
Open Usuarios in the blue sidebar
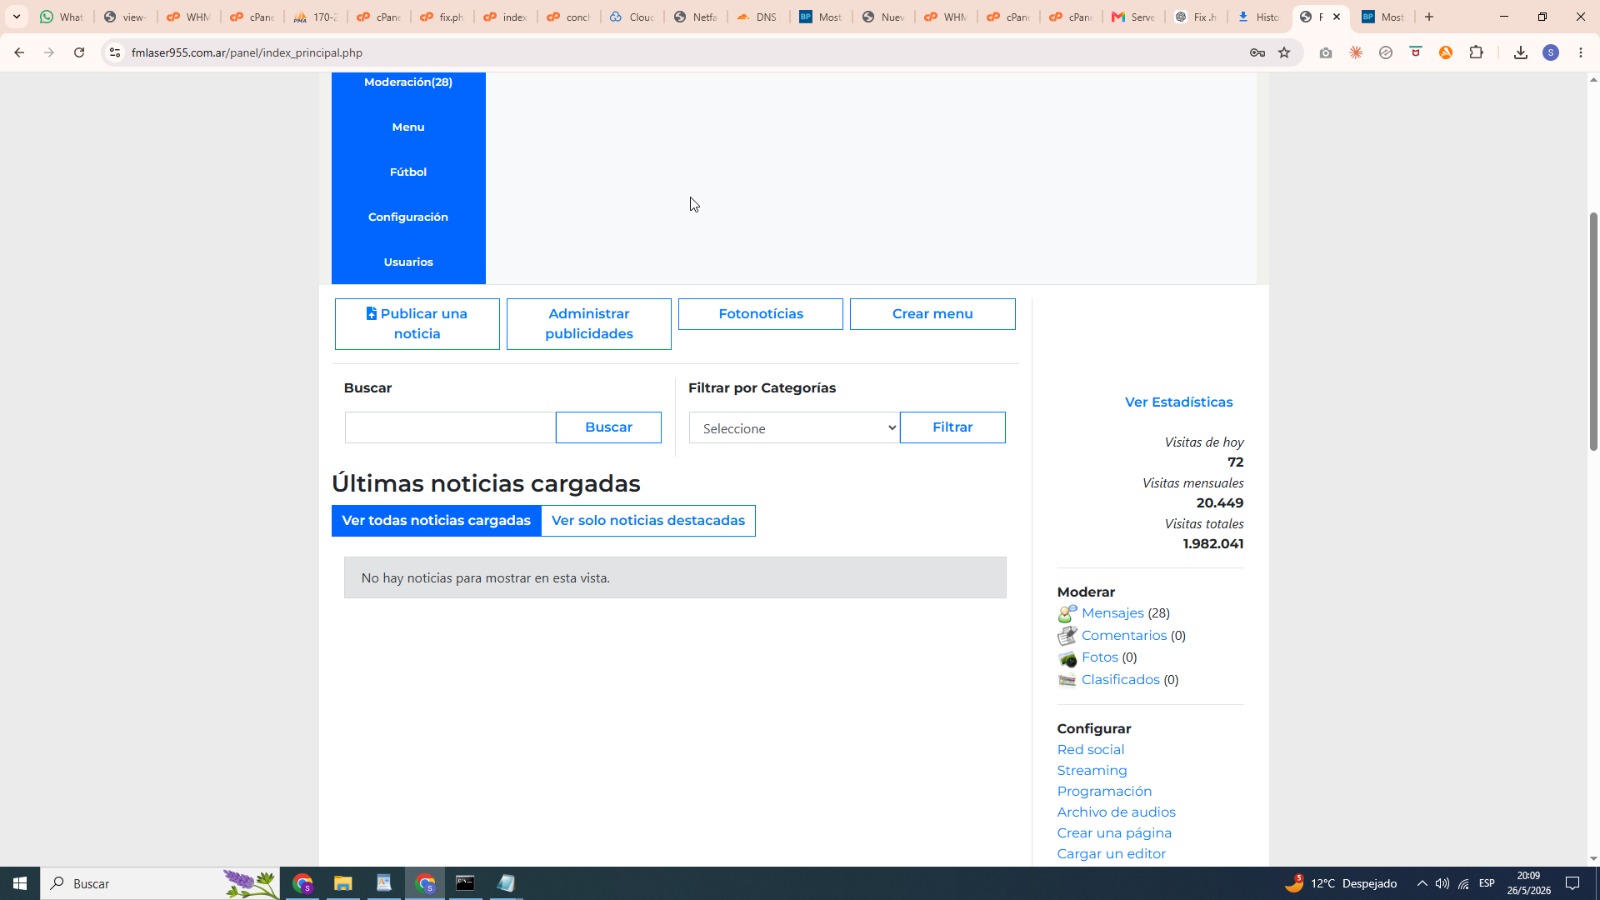click(408, 262)
